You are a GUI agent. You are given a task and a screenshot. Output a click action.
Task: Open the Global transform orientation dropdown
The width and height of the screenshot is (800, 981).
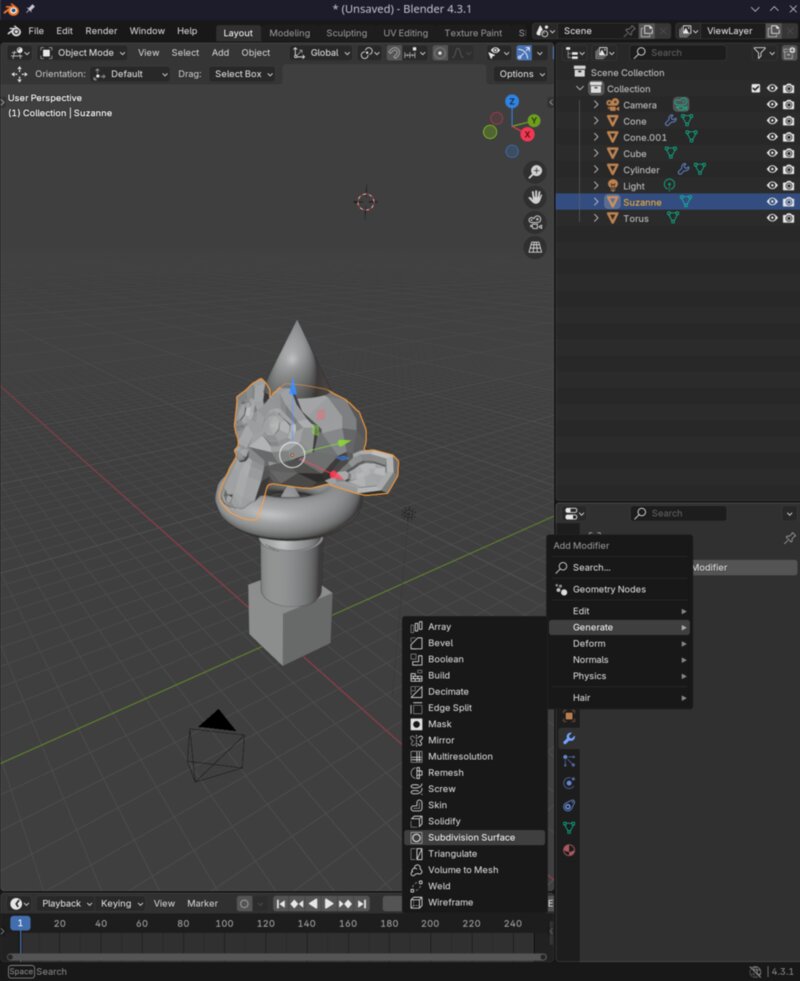point(322,53)
